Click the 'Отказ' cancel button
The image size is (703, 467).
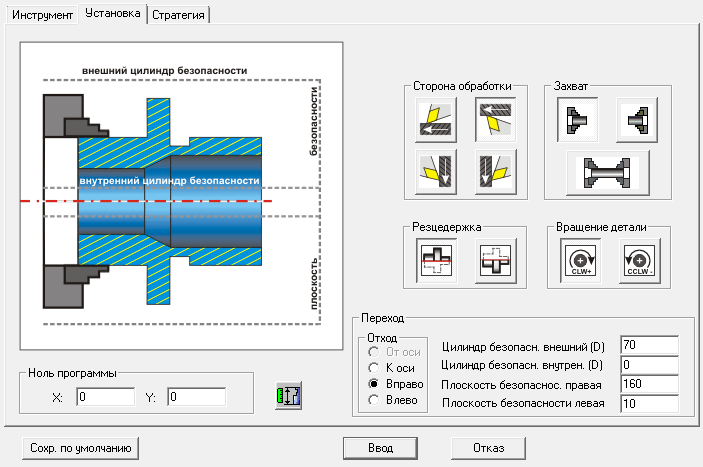pos(488,448)
